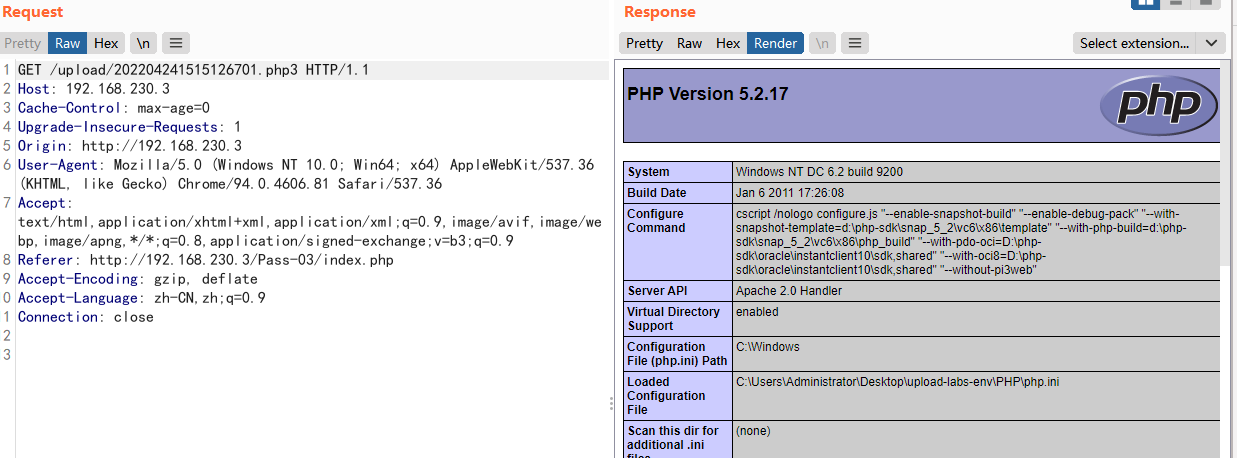This screenshot has width=1237, height=458.
Task: Click the KHTML, like Gecko continuation line
Action: click(230, 184)
